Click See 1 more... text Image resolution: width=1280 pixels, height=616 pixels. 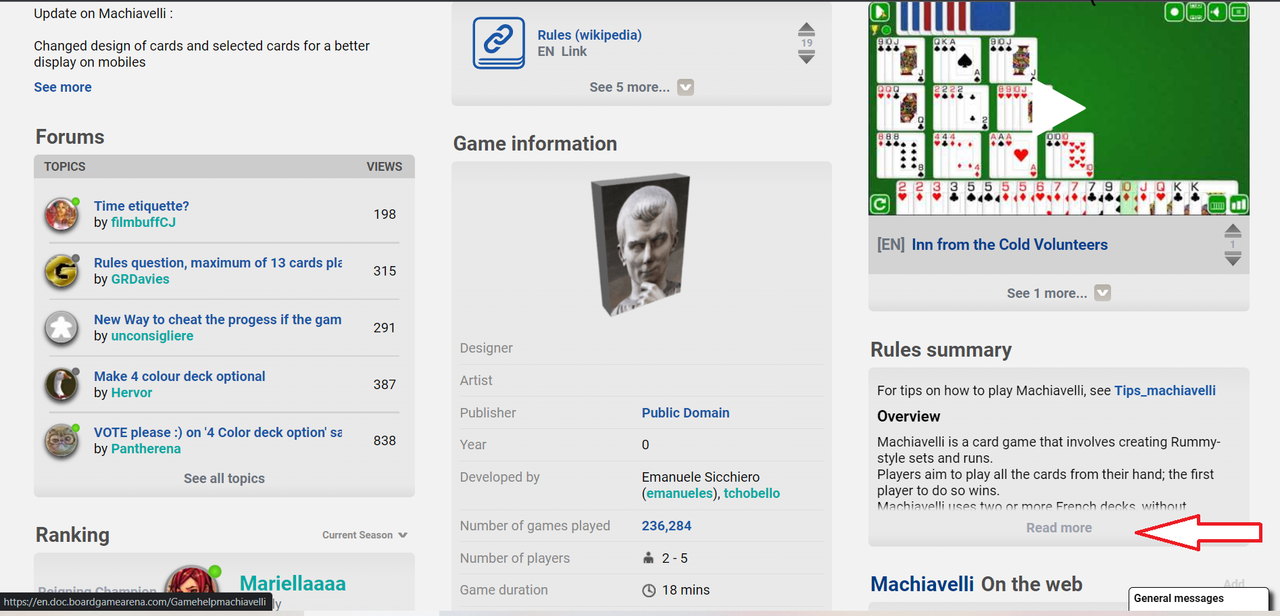(1047, 293)
